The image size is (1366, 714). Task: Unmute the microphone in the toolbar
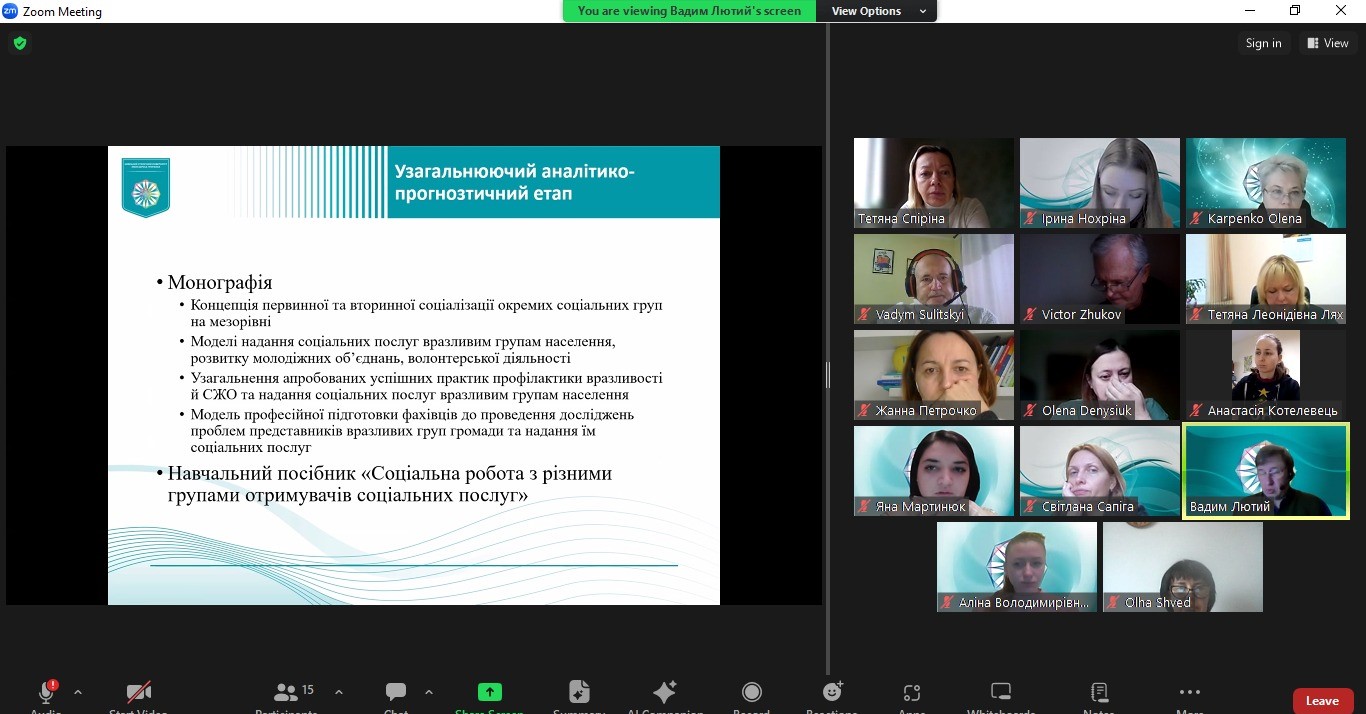pos(46,693)
